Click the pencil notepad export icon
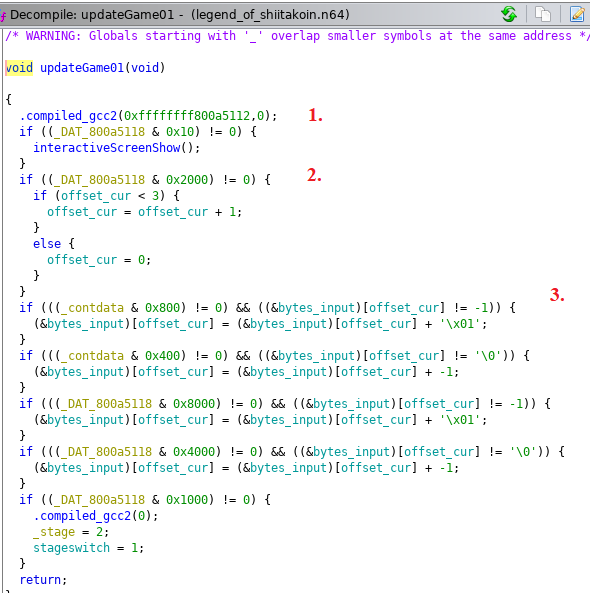The image size is (590, 593). (578, 14)
